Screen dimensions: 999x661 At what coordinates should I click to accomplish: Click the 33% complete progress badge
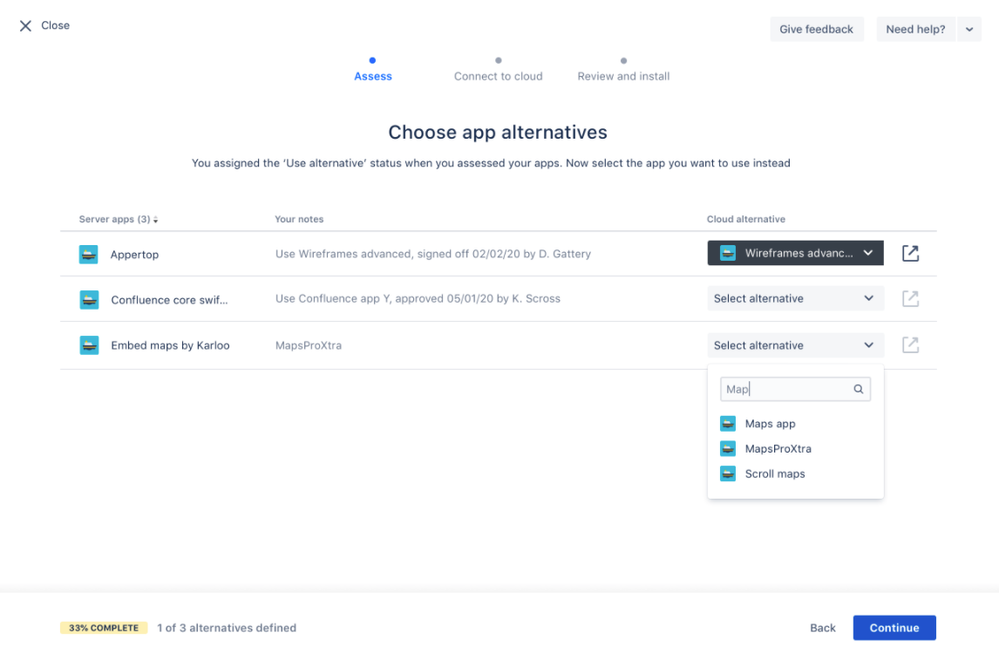[x=103, y=627]
